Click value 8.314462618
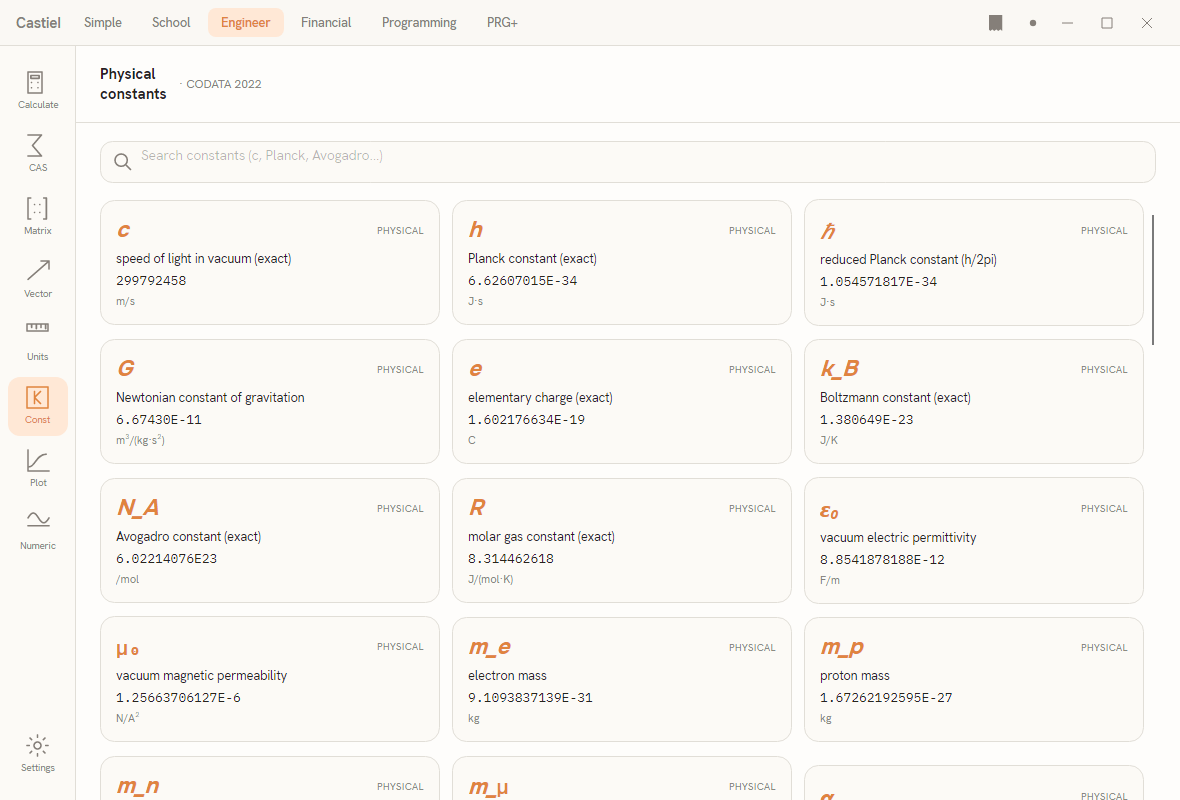The width and height of the screenshot is (1180, 800). click(x=510, y=559)
